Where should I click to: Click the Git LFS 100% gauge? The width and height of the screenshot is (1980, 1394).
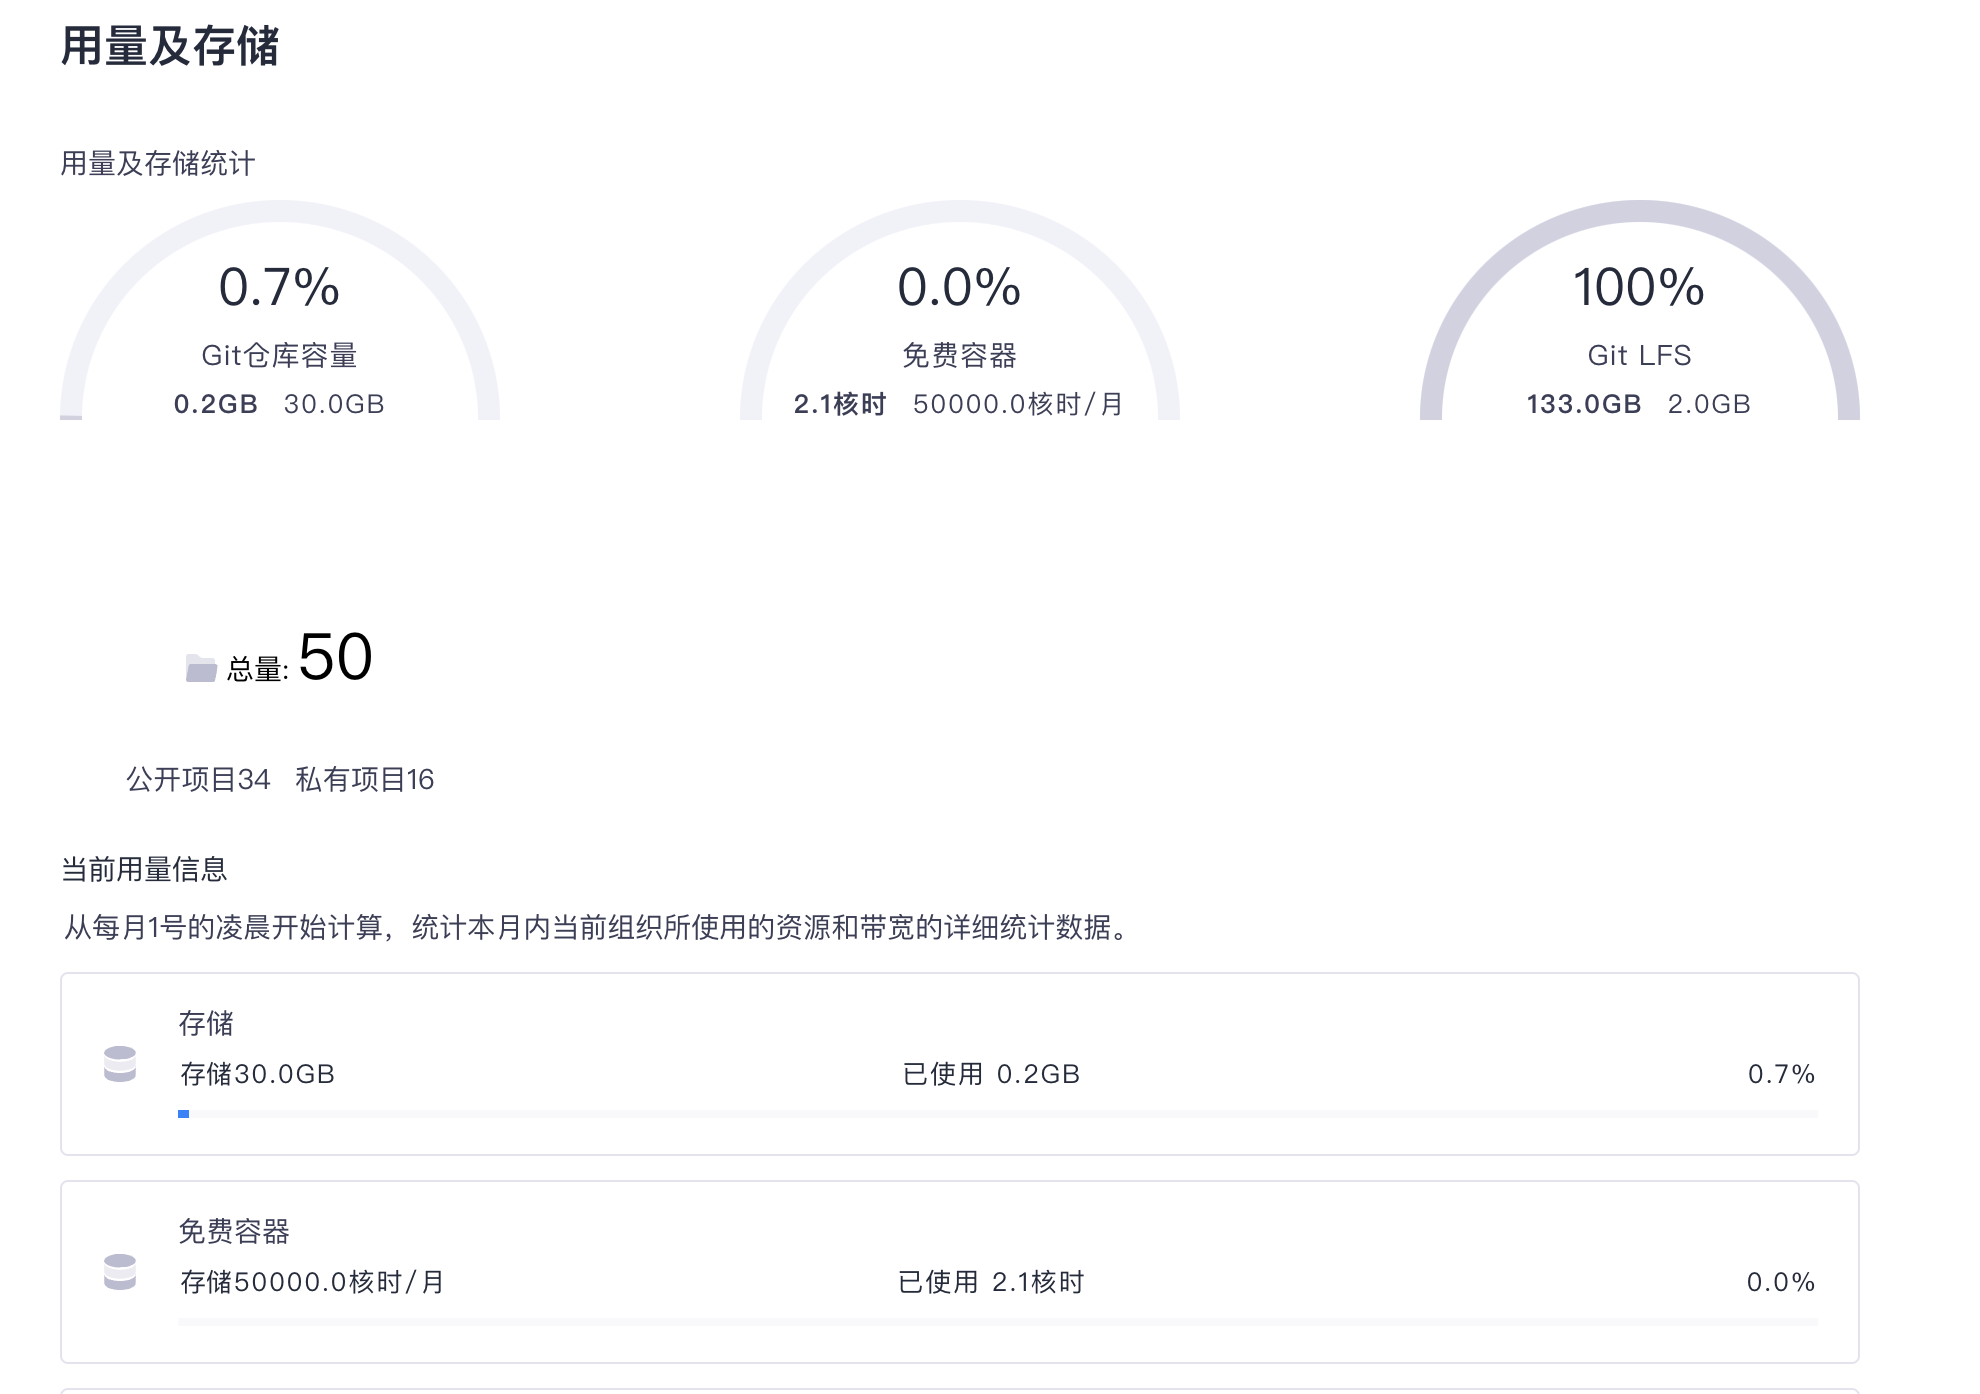tap(1638, 288)
